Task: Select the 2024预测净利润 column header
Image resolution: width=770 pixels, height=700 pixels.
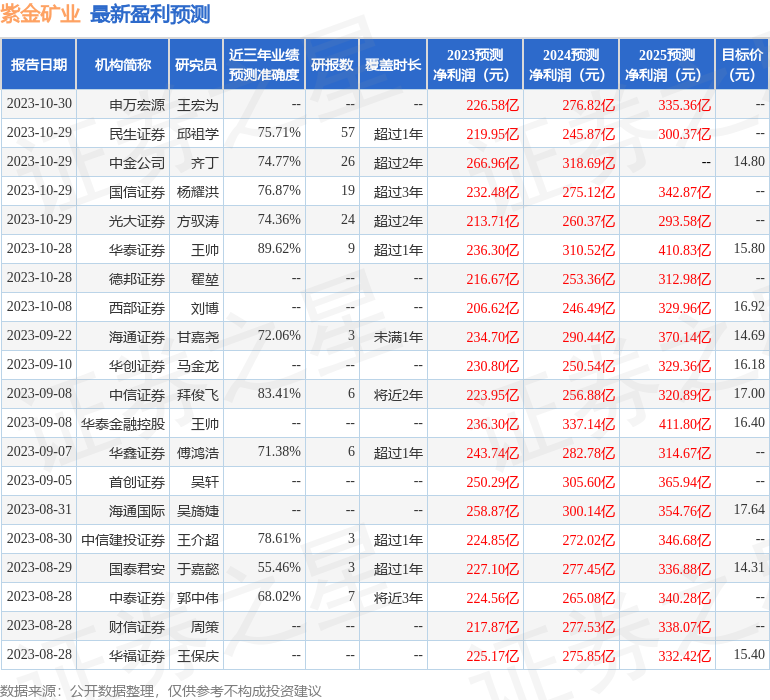Action: click(x=571, y=64)
